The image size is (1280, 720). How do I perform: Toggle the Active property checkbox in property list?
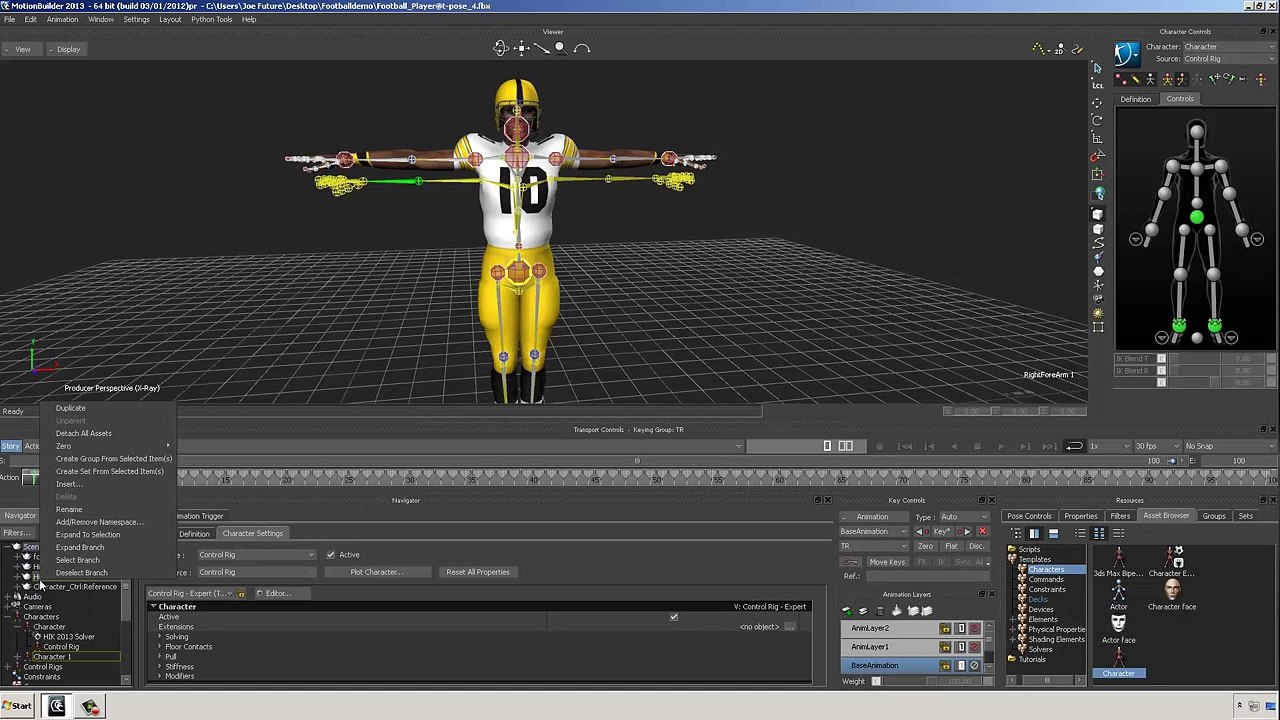[673, 617]
